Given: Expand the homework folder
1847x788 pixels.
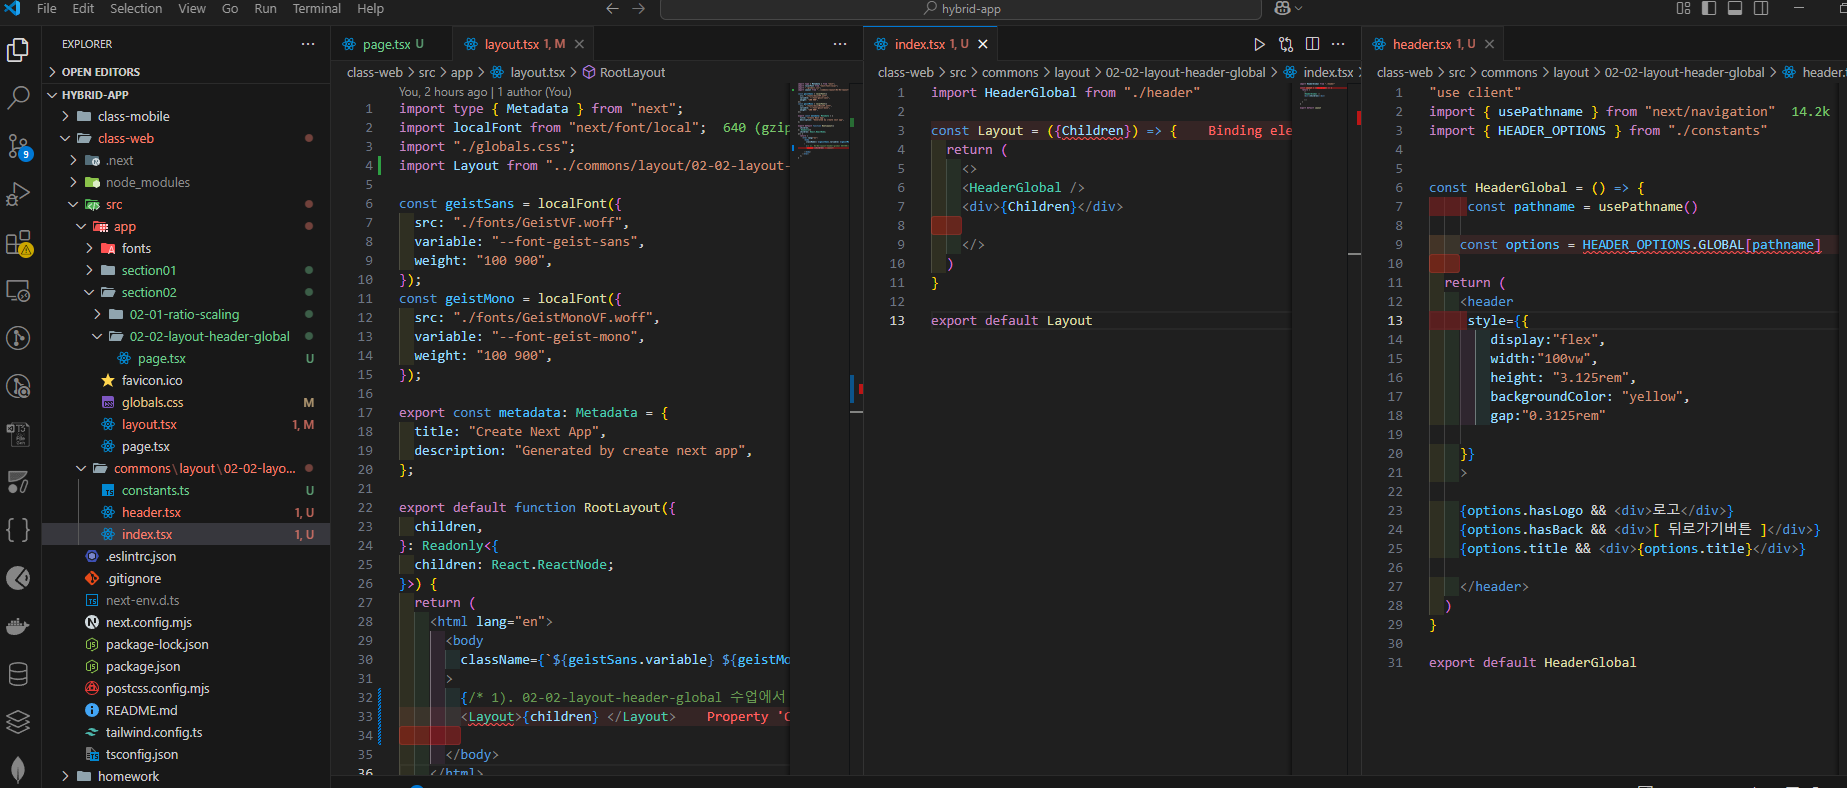Looking at the screenshot, I should (186, 777).
